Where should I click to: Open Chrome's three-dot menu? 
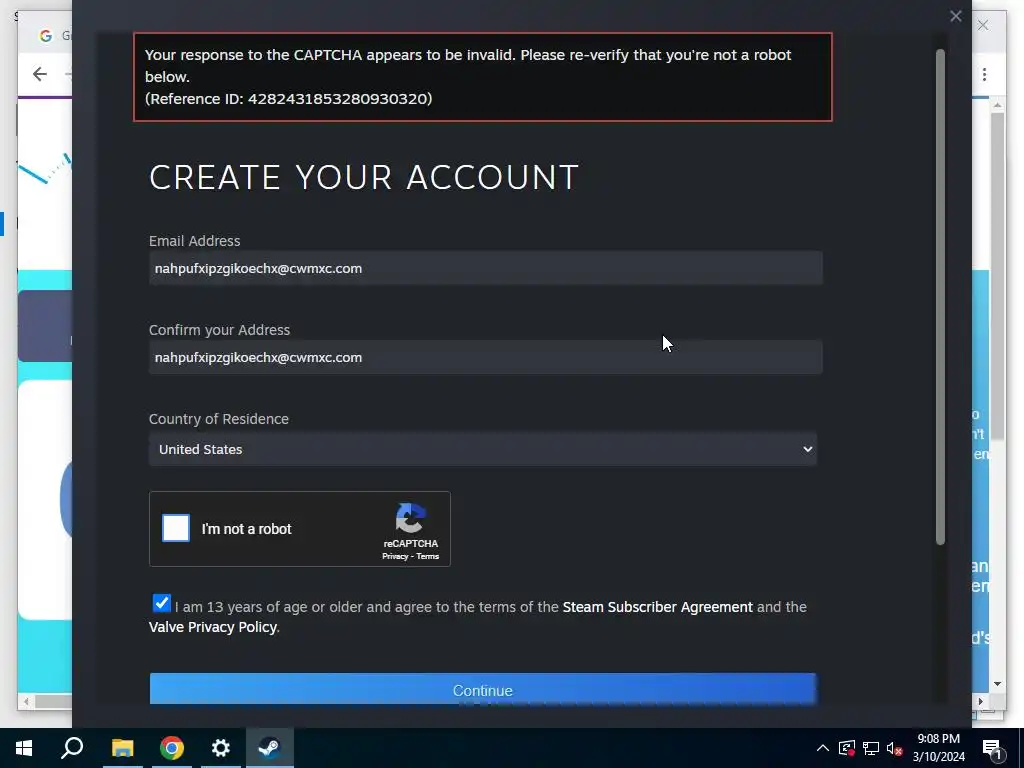[984, 74]
